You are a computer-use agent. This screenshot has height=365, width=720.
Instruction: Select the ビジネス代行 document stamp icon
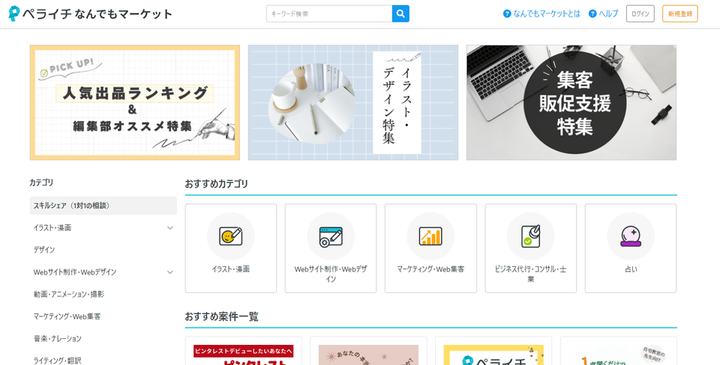[x=530, y=236]
